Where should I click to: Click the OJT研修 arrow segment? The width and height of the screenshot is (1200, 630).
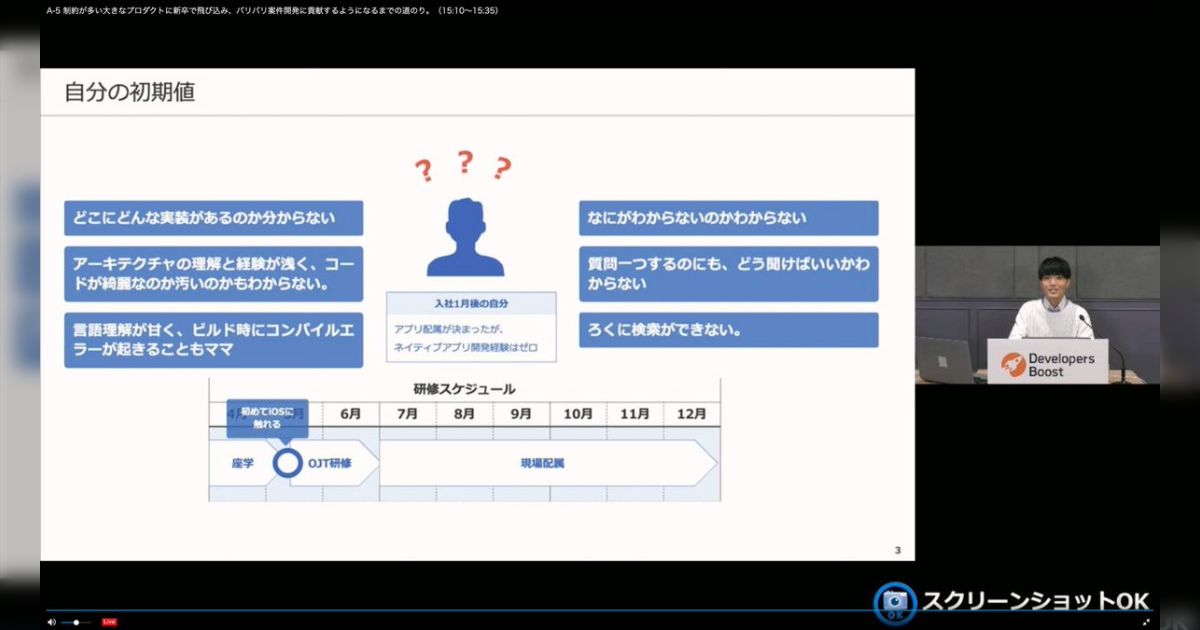coord(330,463)
